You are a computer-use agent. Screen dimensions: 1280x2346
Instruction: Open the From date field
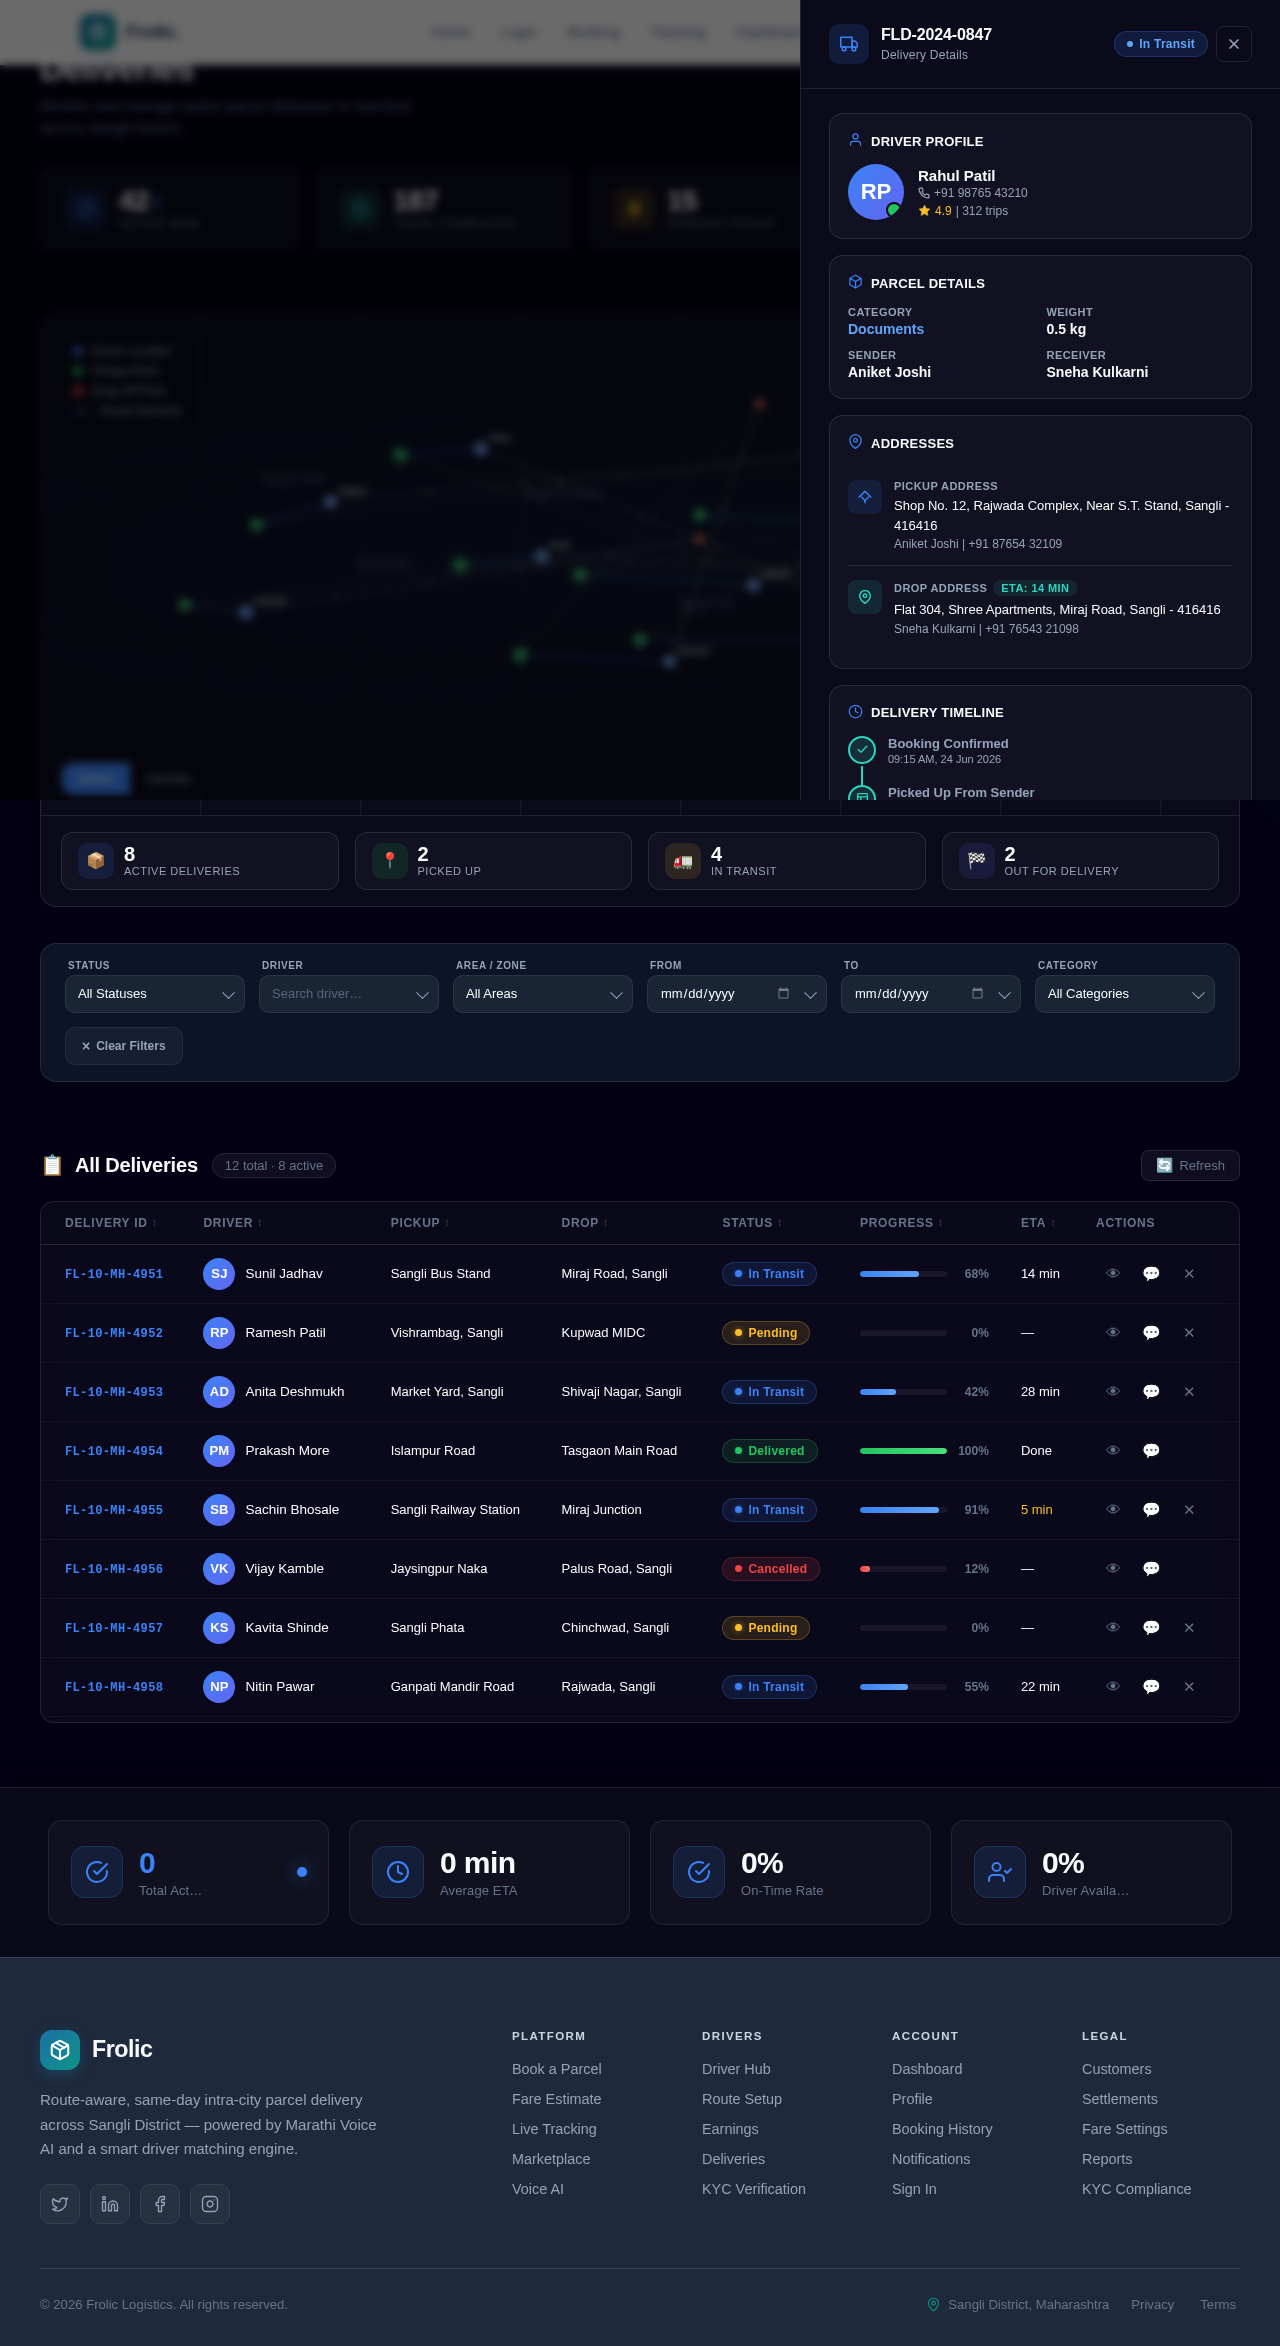coord(737,994)
